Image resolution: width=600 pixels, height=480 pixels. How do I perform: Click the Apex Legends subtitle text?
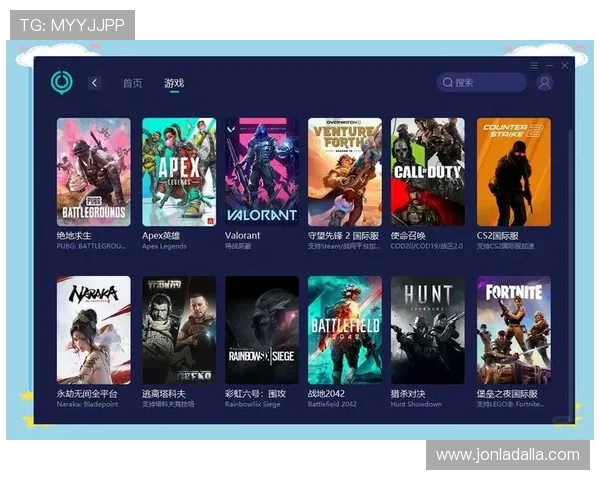164,246
